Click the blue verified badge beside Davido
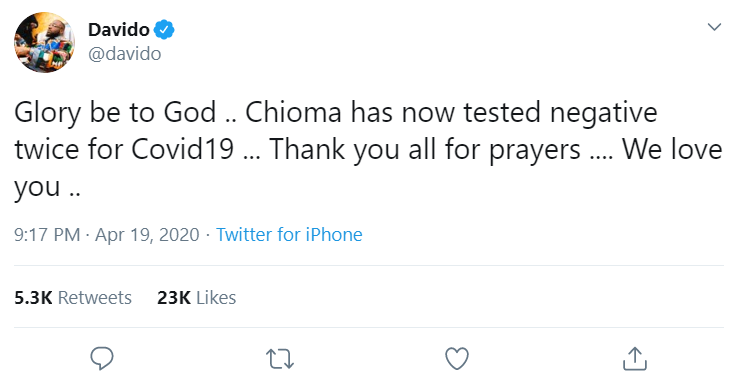742x389 pixels. pyautogui.click(x=164, y=30)
